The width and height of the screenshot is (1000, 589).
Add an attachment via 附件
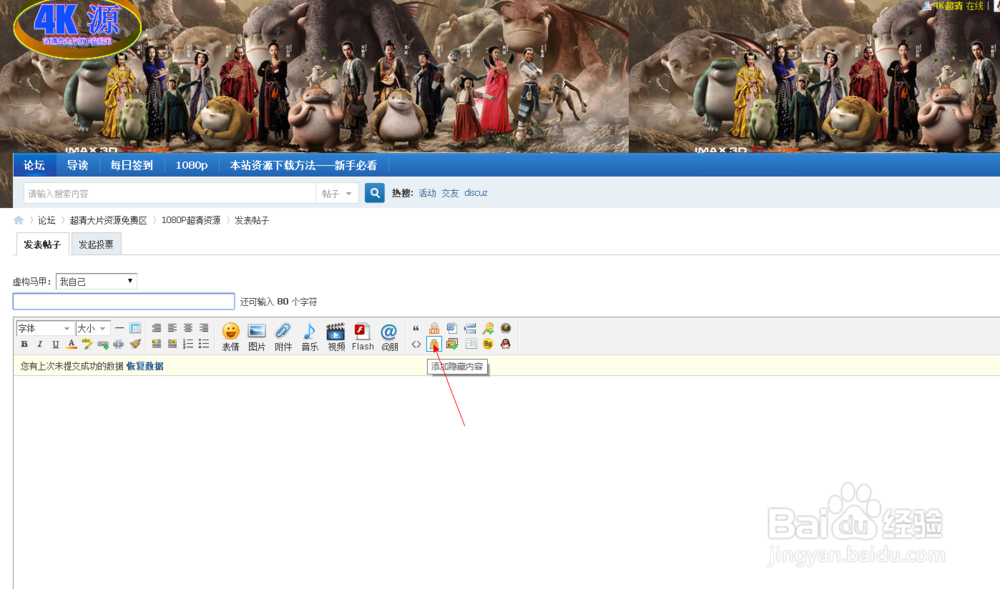283,337
